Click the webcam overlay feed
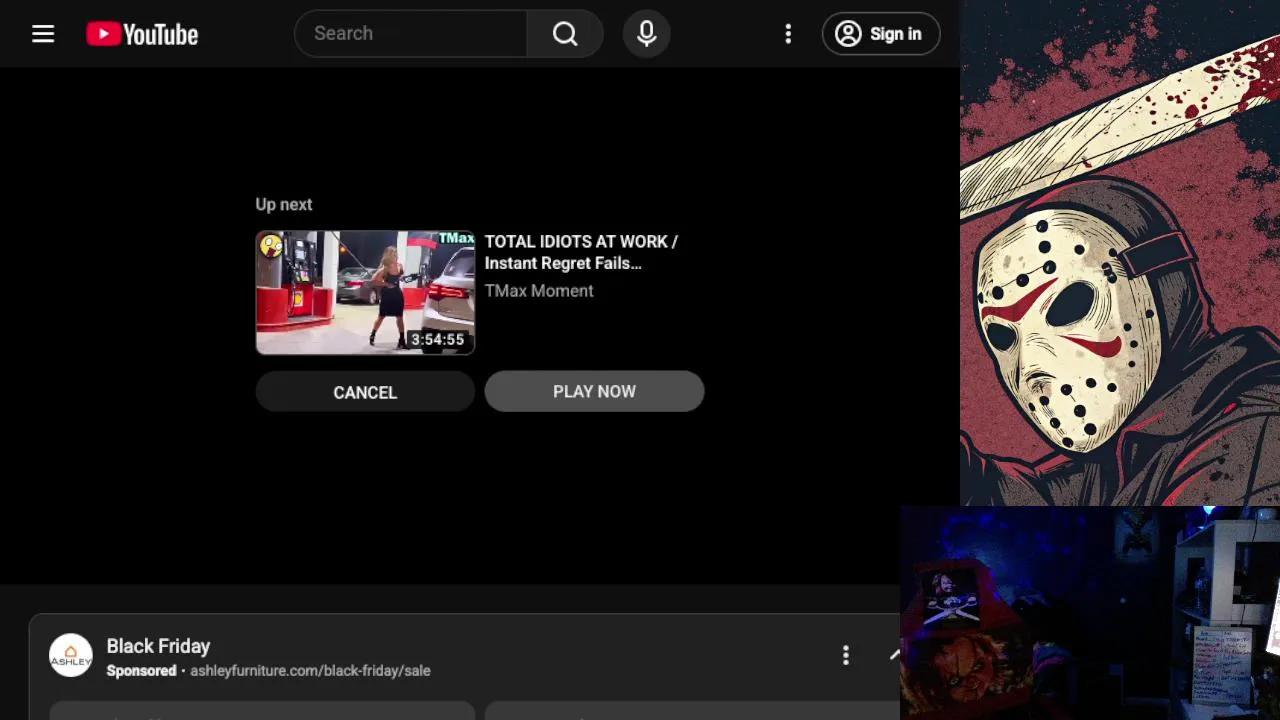This screenshot has width=1280, height=720. 1090,613
